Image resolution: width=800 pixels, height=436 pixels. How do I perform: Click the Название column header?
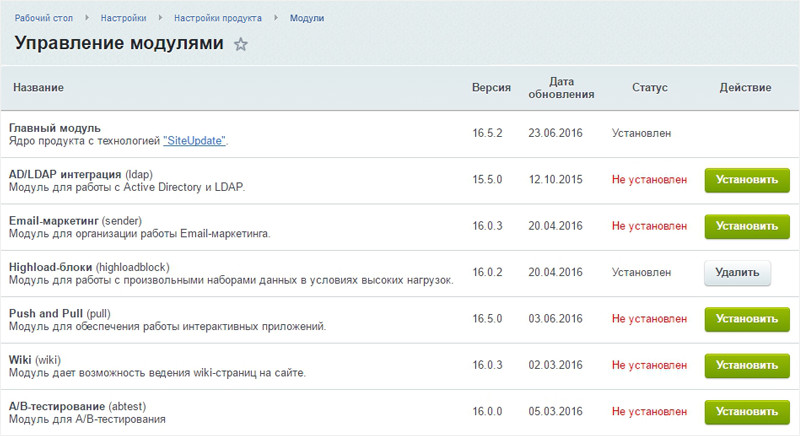tap(38, 88)
